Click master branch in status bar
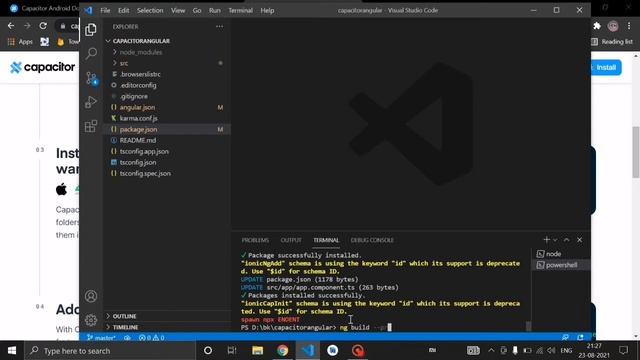The height and width of the screenshot is (360, 640). click(101, 338)
